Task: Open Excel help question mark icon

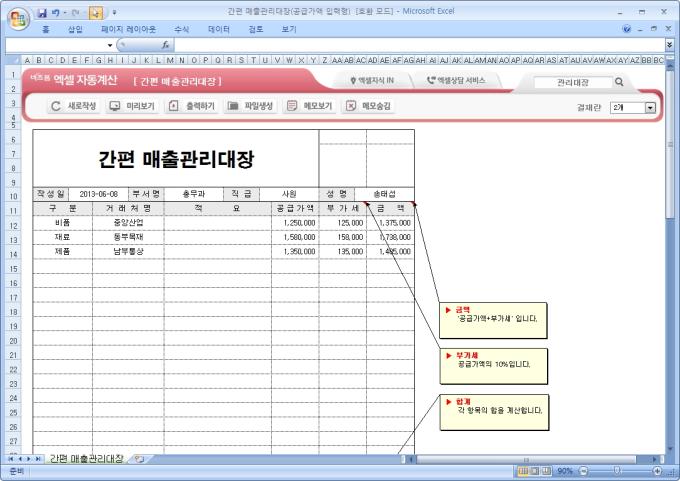Action: click(x=627, y=29)
